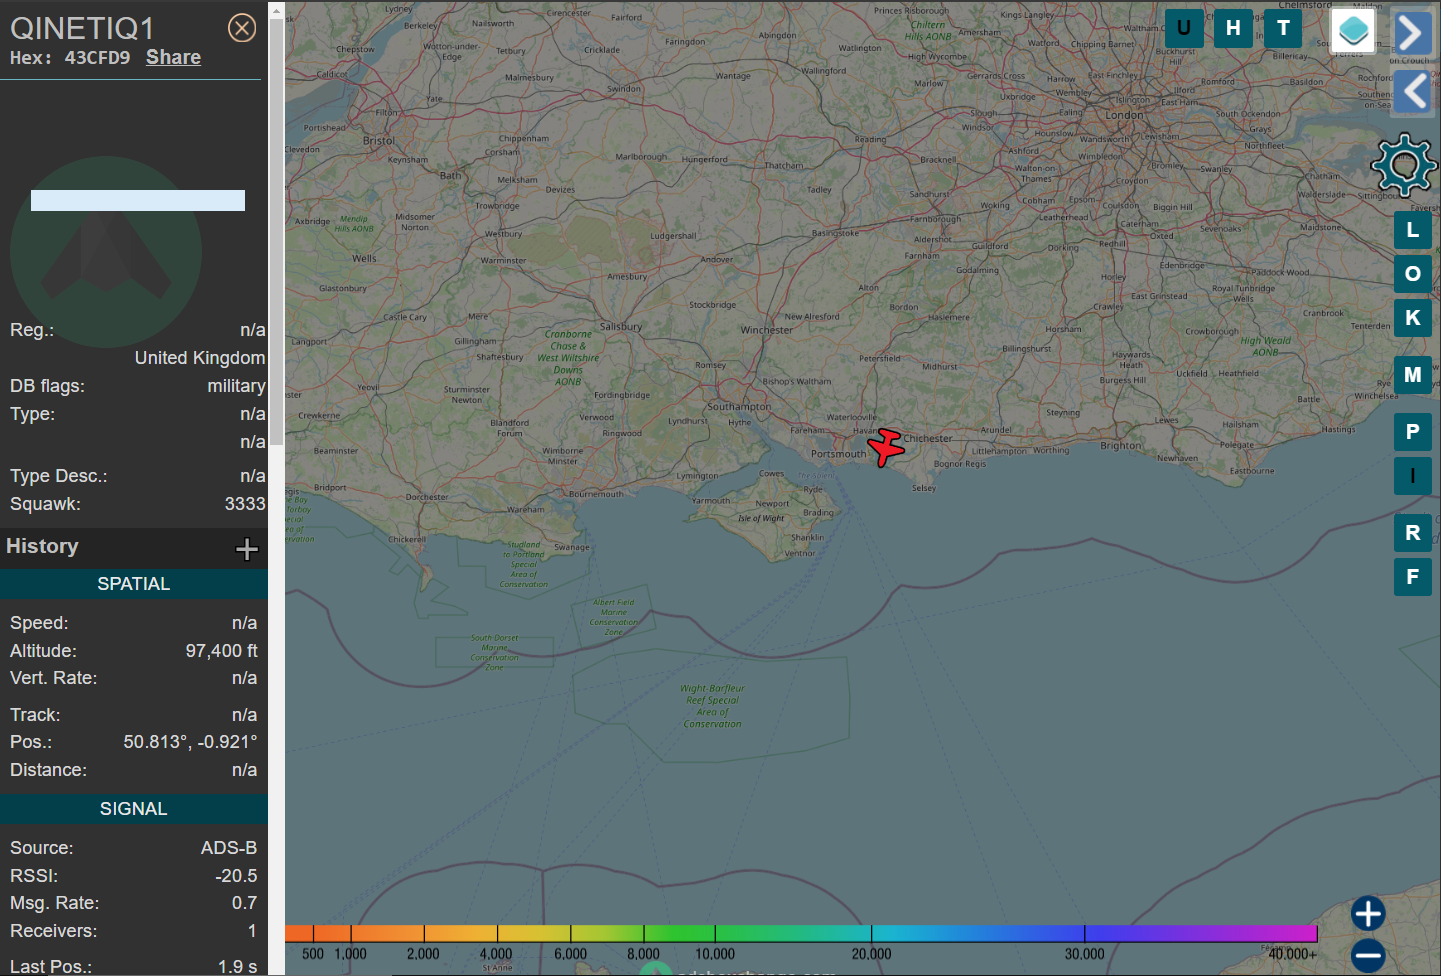
Task: Click the hex code 43CFD9
Action: 97,58
